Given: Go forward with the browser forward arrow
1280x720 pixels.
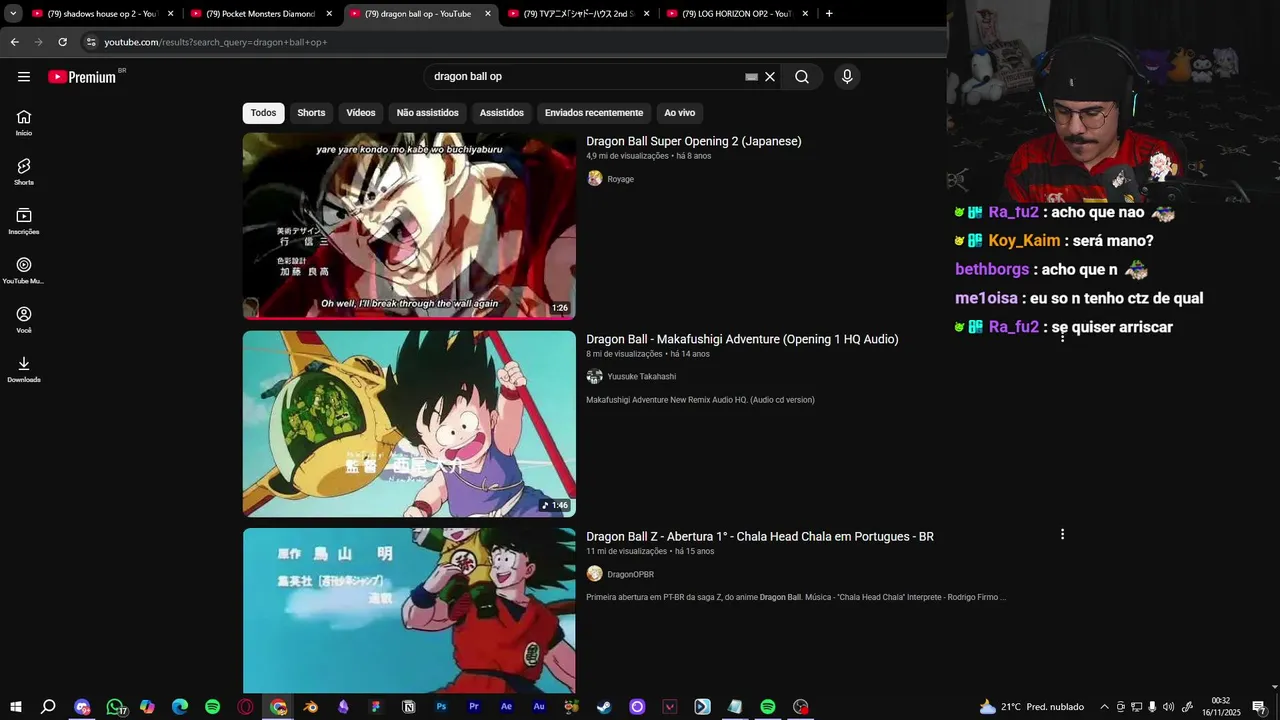Looking at the screenshot, I should pyautogui.click(x=38, y=42).
